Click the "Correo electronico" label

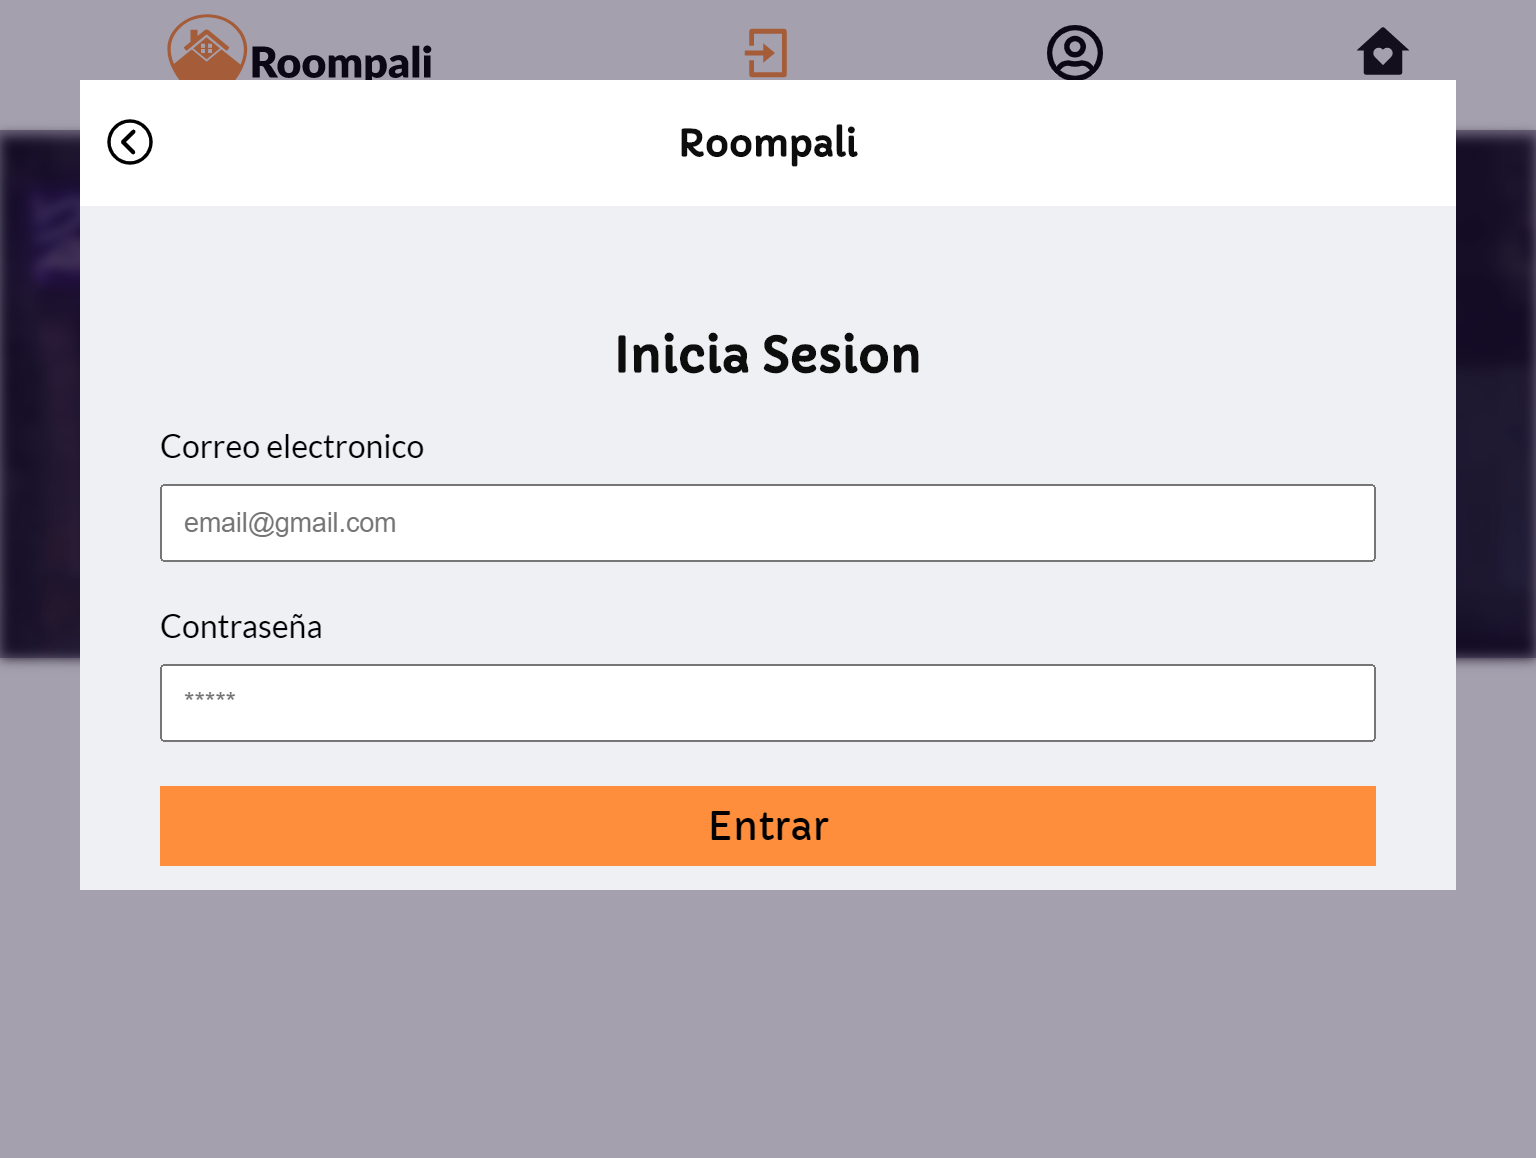[292, 447]
